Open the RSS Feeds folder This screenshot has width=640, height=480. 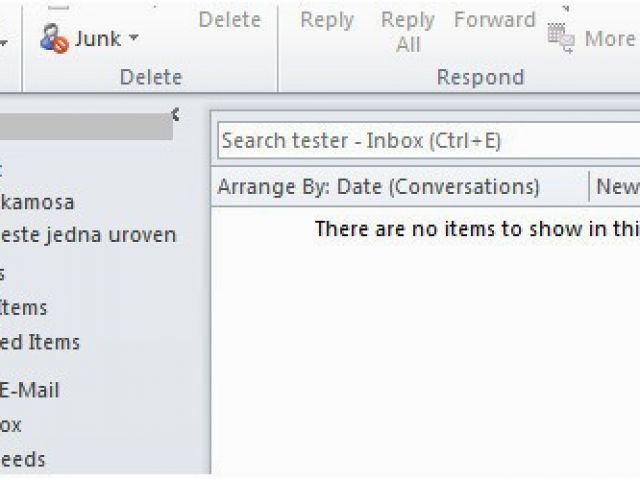click(22, 460)
